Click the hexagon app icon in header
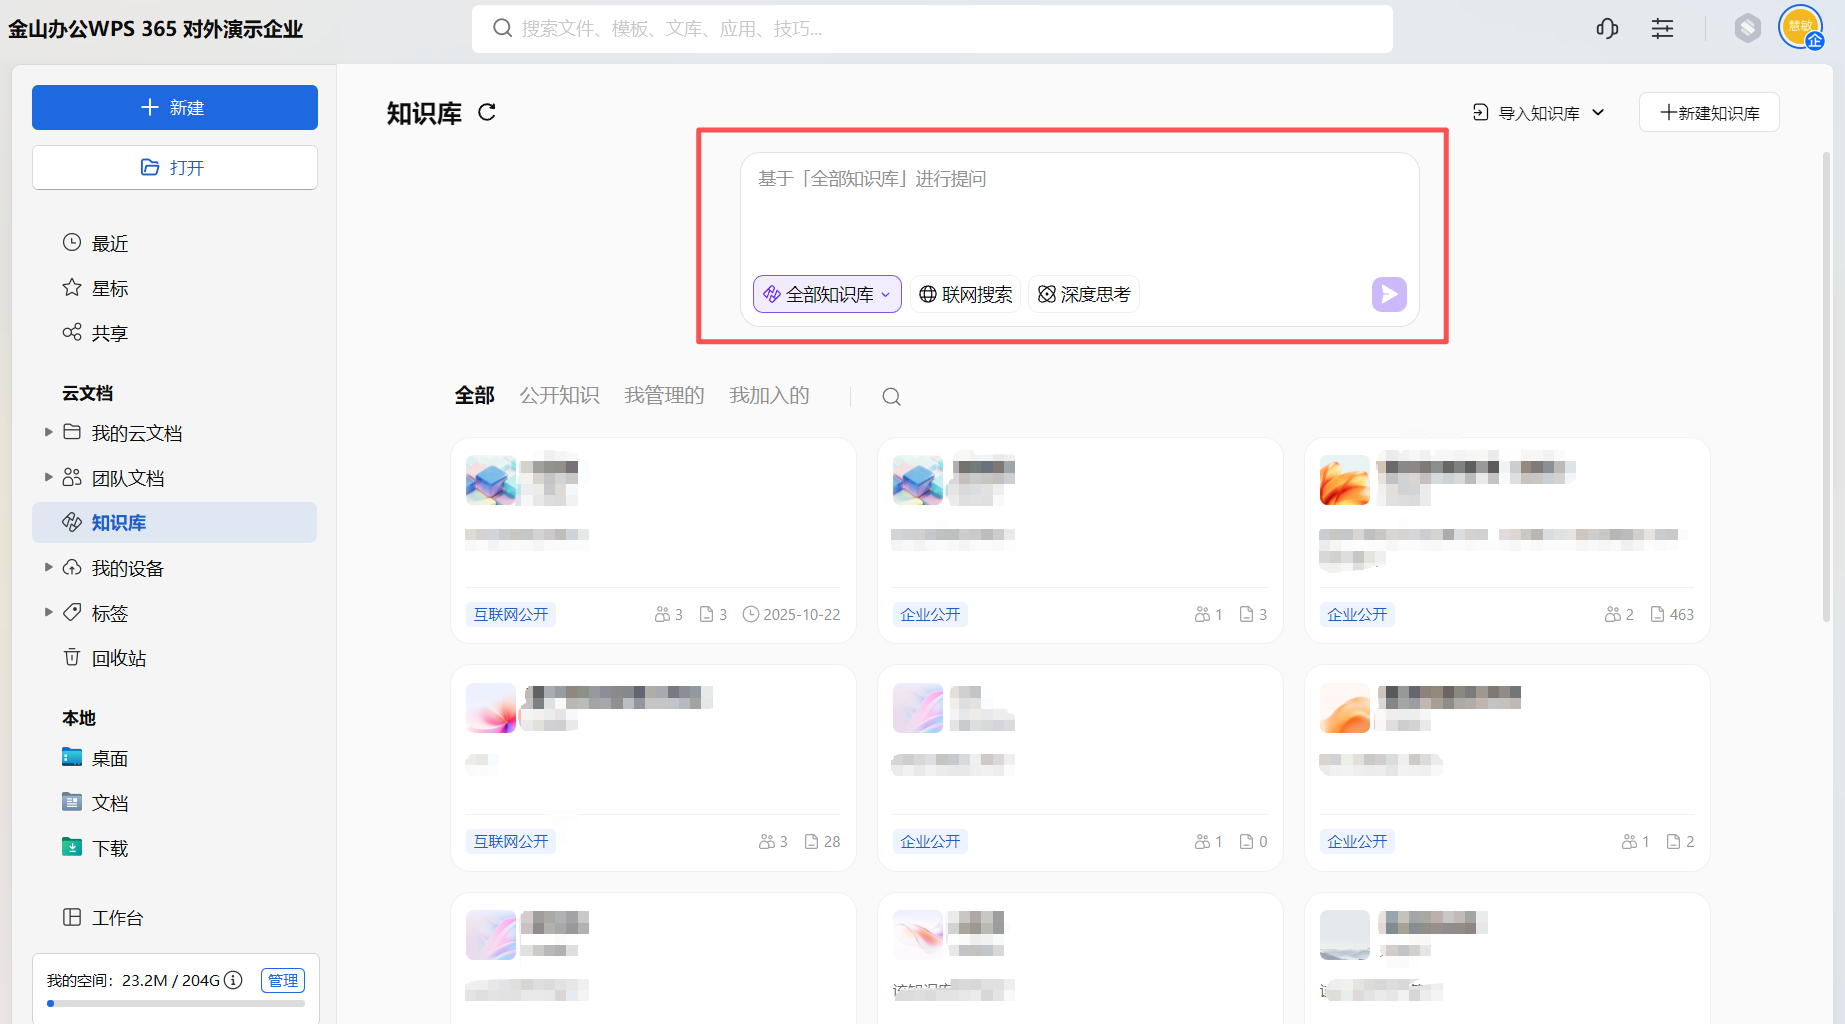Viewport: 1845px width, 1024px height. (x=1748, y=28)
